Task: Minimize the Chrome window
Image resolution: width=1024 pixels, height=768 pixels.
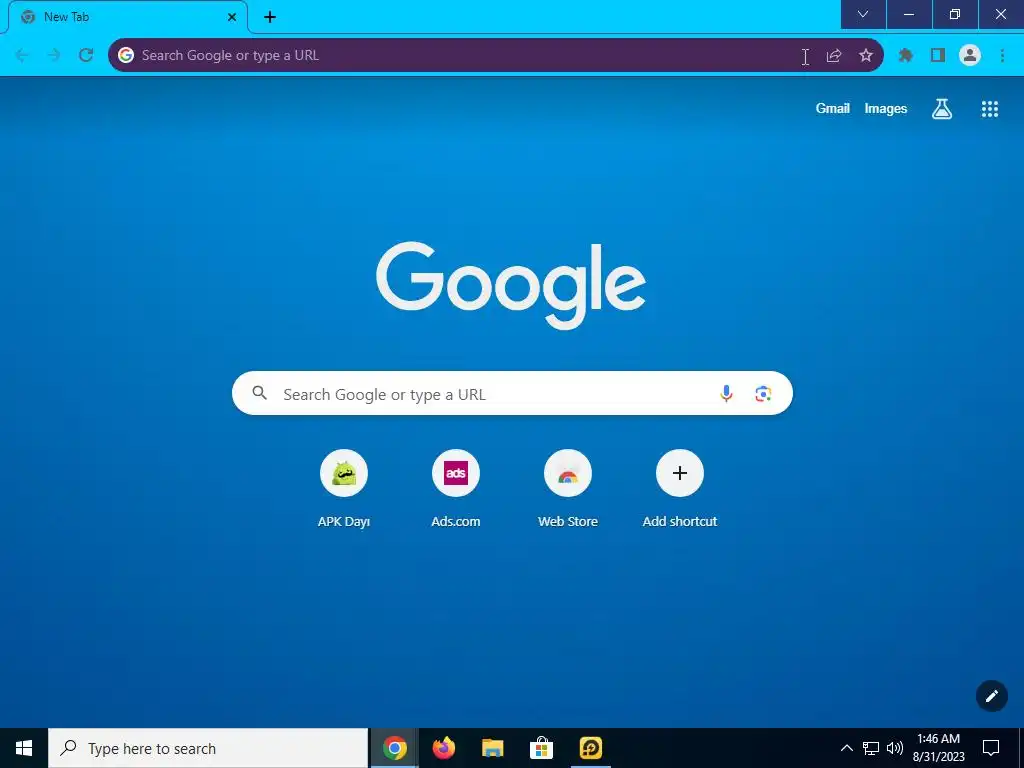Action: coord(908,14)
